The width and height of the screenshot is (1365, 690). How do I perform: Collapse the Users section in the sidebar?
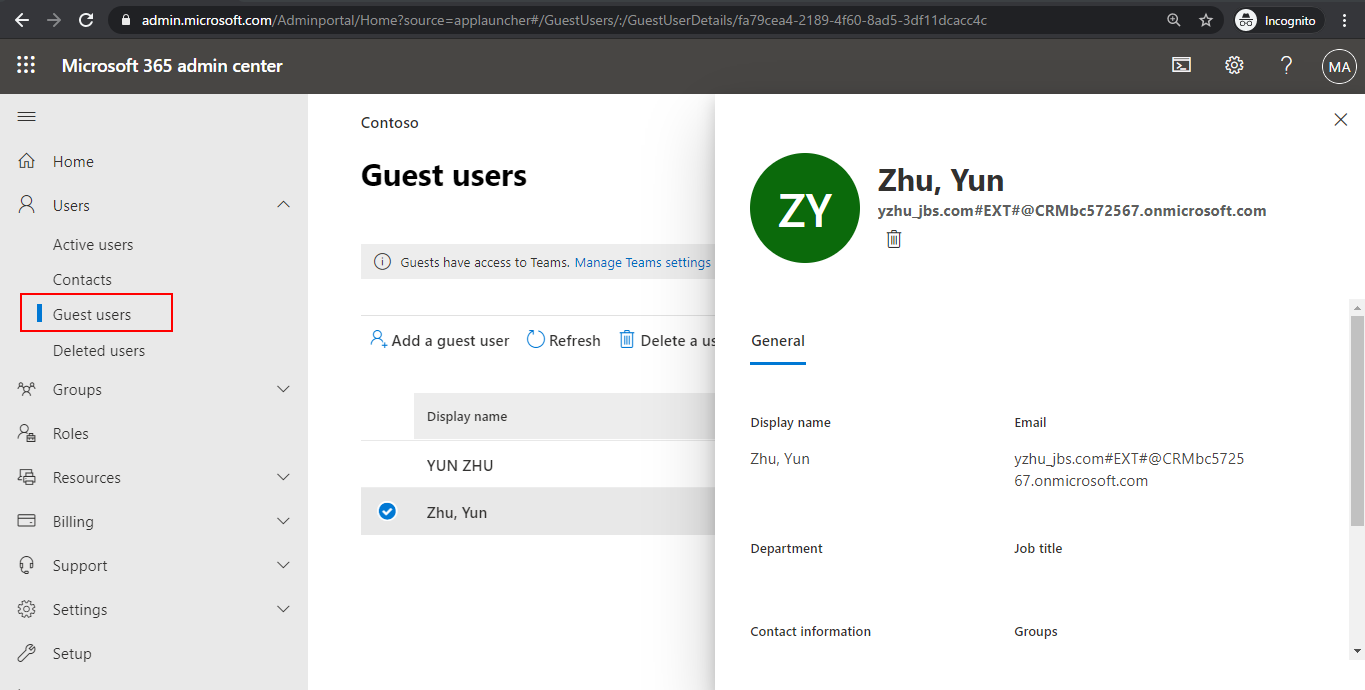coord(283,204)
